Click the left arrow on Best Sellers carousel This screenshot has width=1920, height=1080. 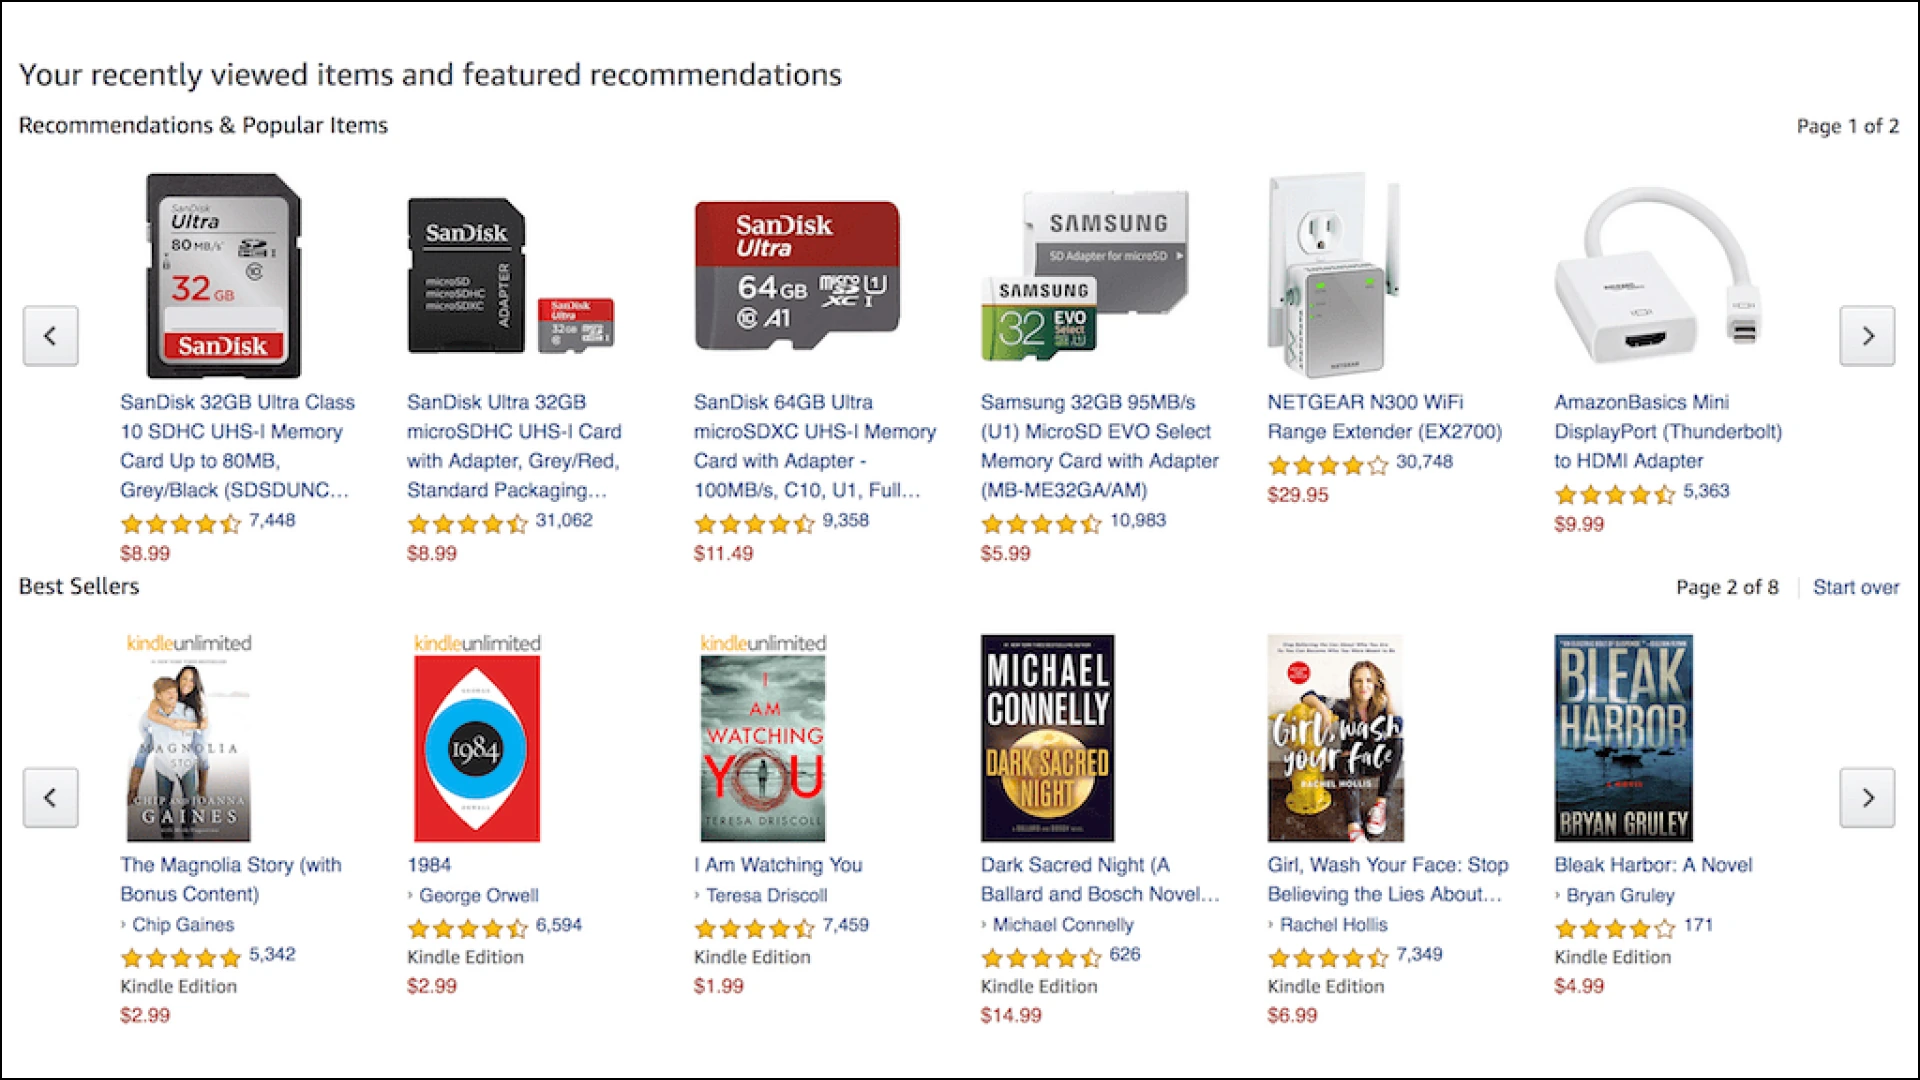point(50,797)
